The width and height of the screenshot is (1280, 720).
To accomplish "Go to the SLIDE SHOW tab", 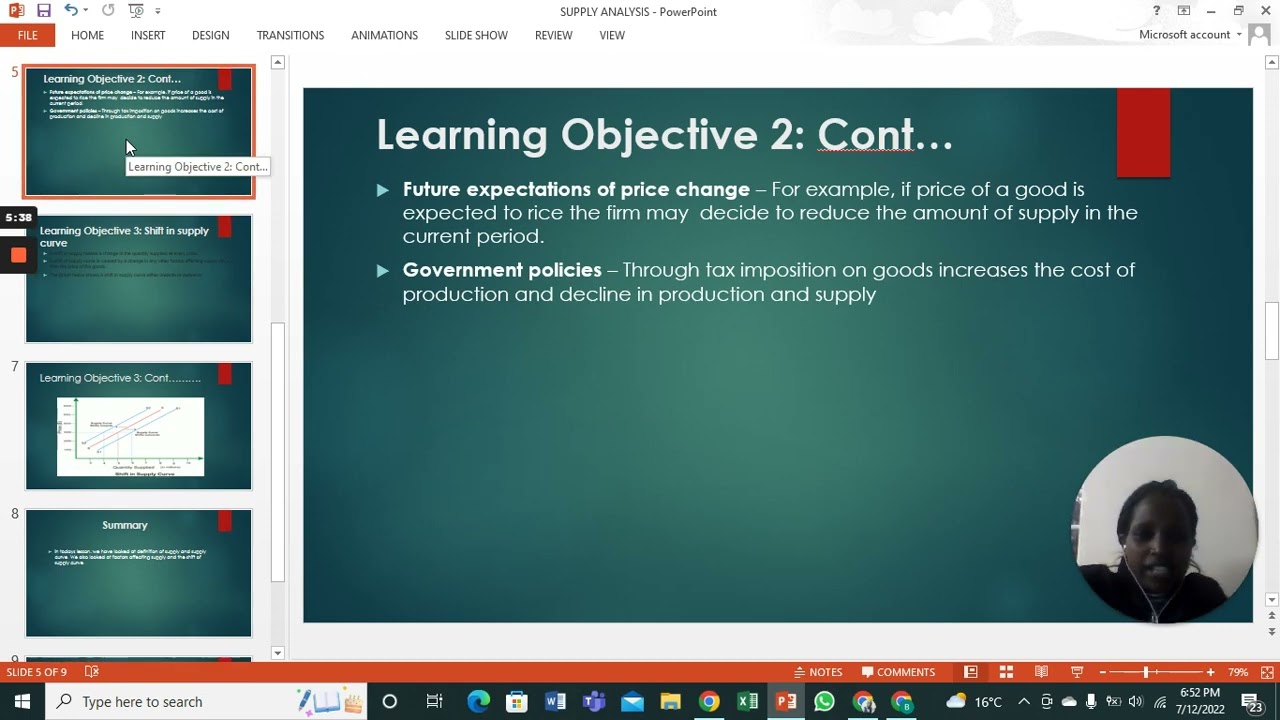I will (x=476, y=35).
